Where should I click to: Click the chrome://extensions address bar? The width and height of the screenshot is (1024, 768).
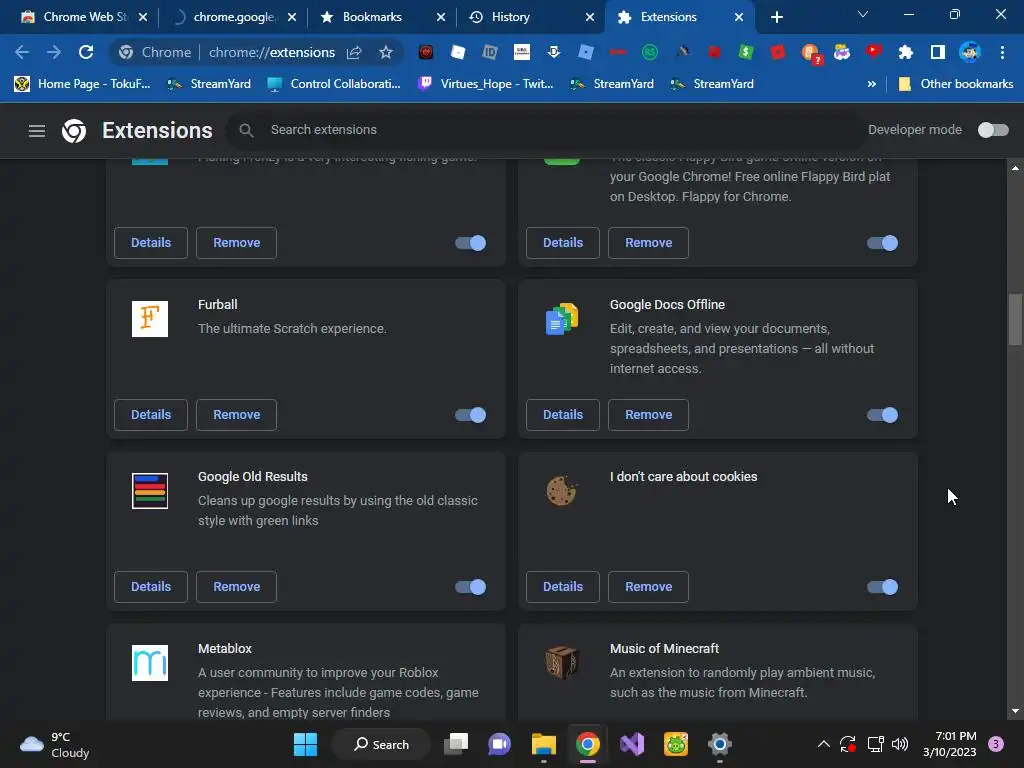pyautogui.click(x=271, y=52)
